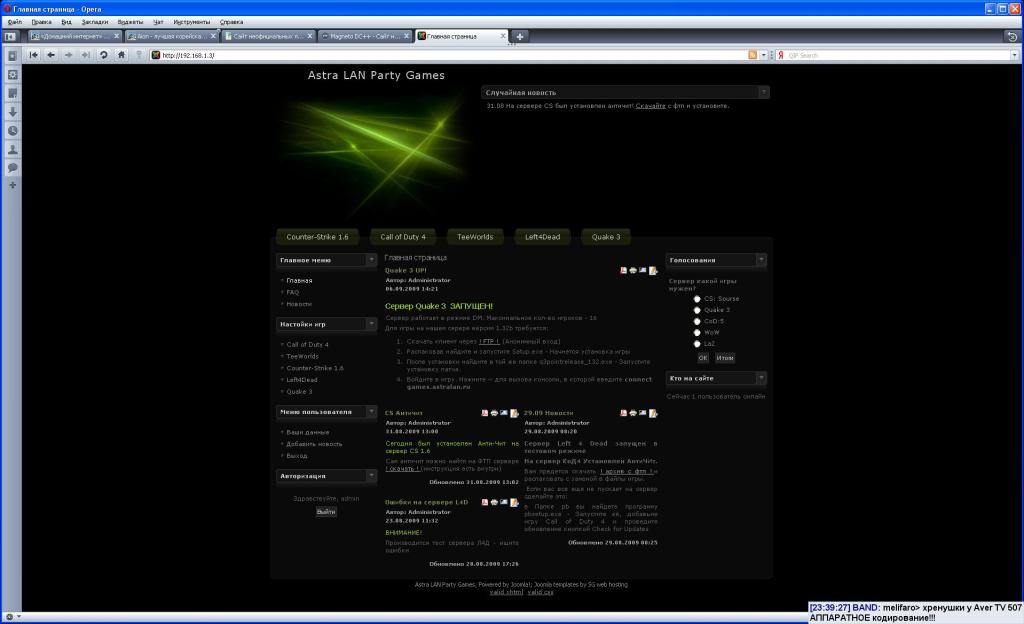Select the La2 poll radio option
This screenshot has height=624, width=1024.
(x=697, y=343)
